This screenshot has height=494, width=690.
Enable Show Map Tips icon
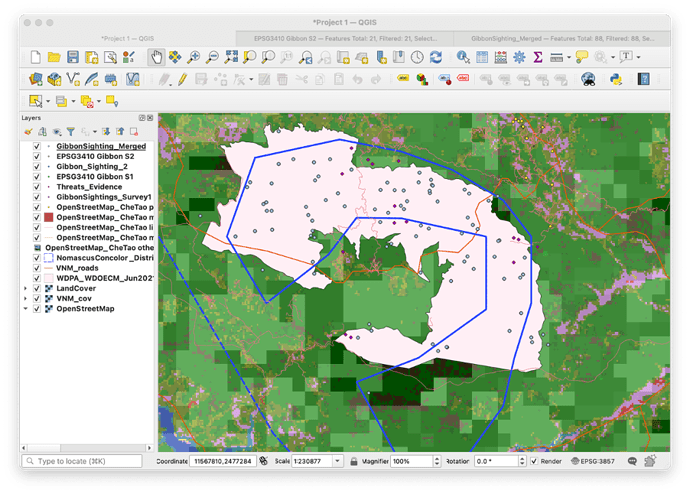click(582, 57)
